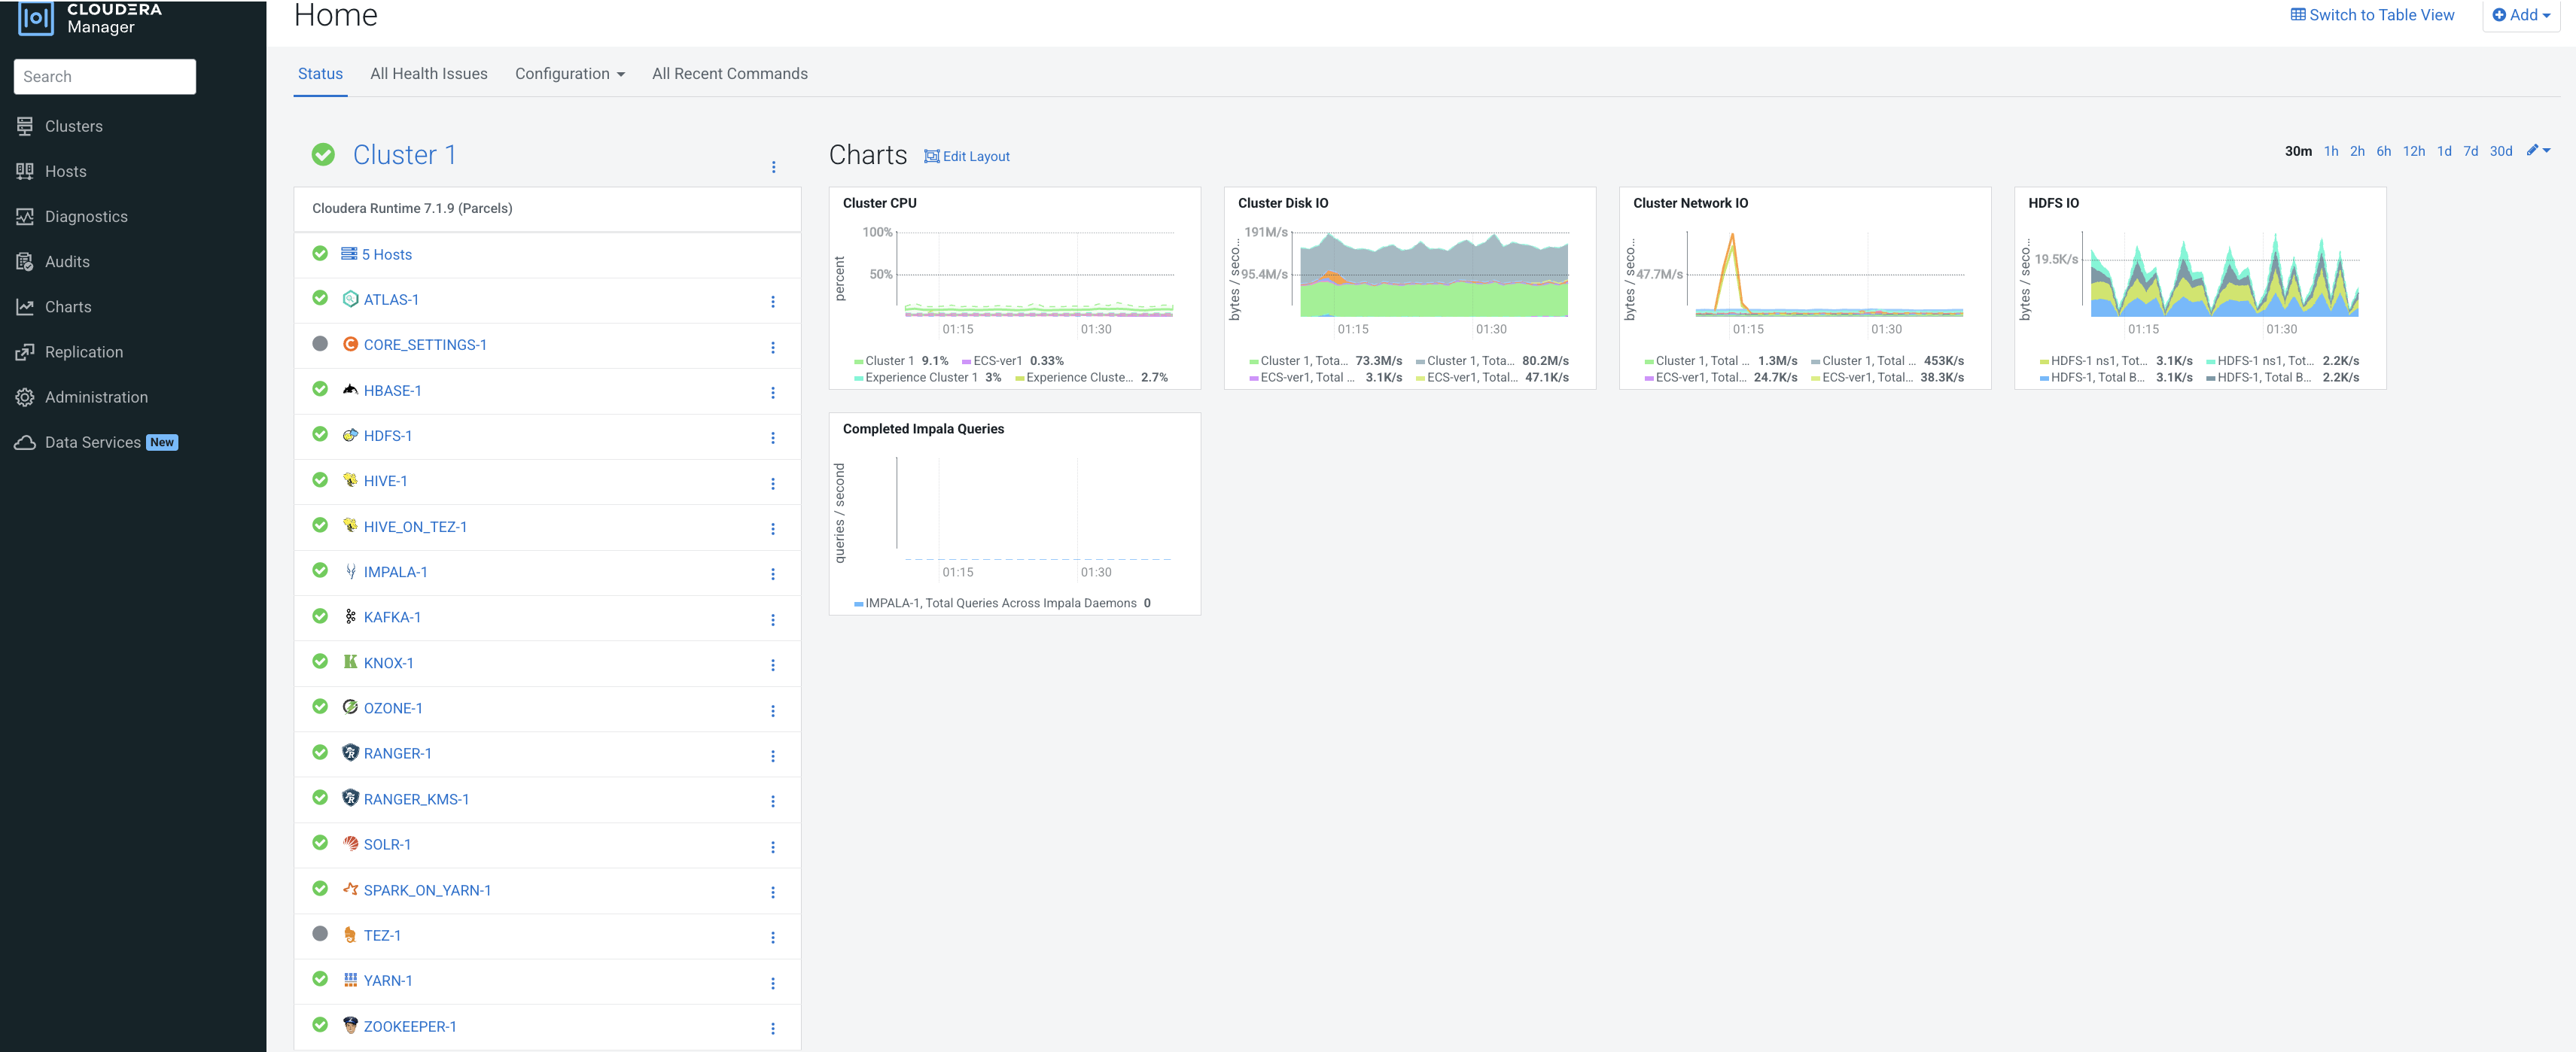Click the Edit Layout icon

(x=931, y=156)
